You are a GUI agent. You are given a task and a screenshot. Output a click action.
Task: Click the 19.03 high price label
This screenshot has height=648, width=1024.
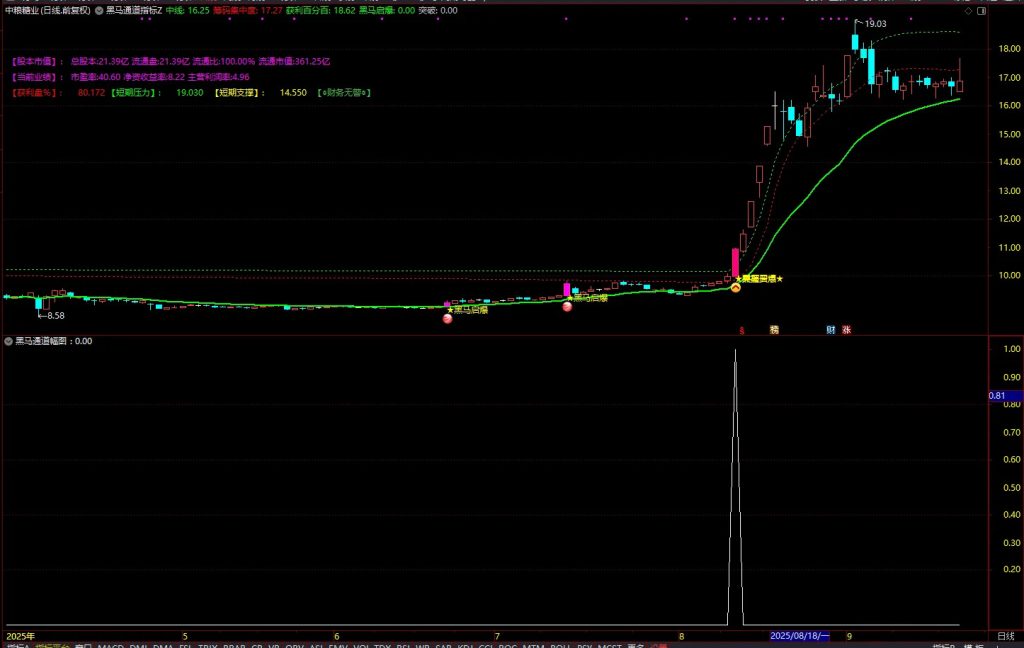point(875,23)
